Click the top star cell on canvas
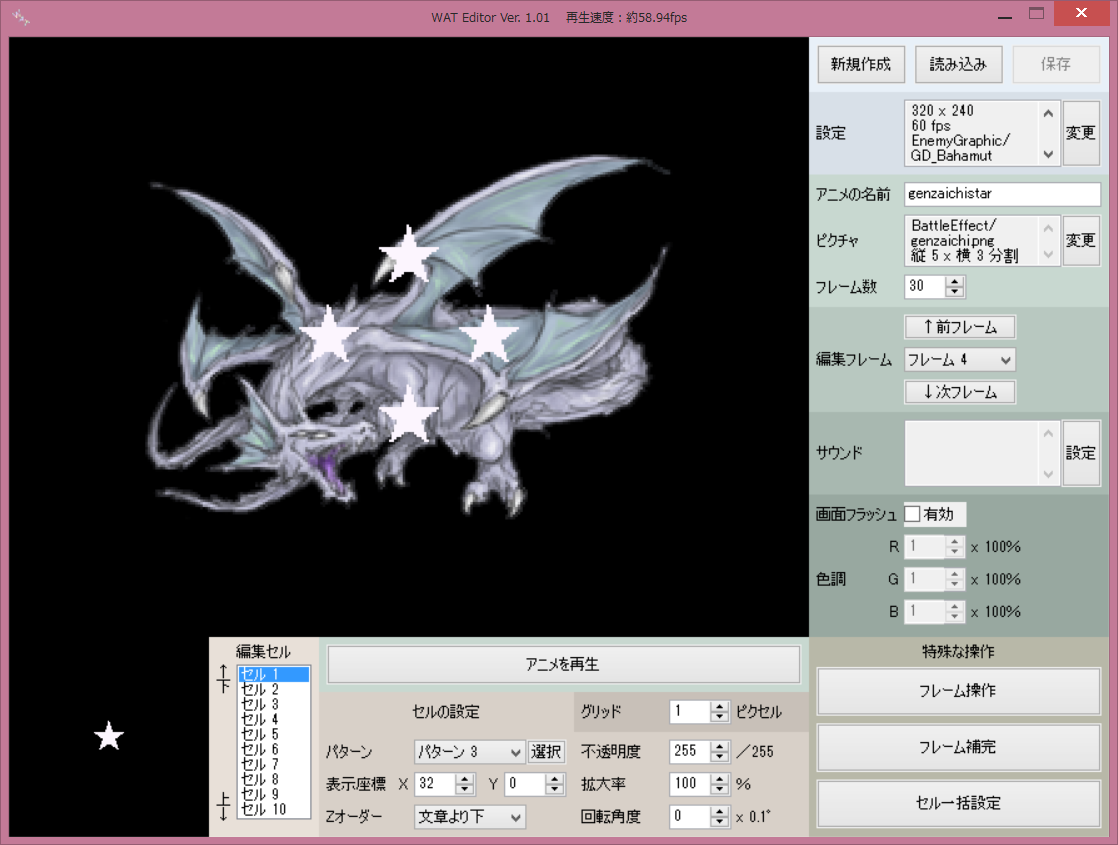The width and height of the screenshot is (1118, 845). (409, 254)
